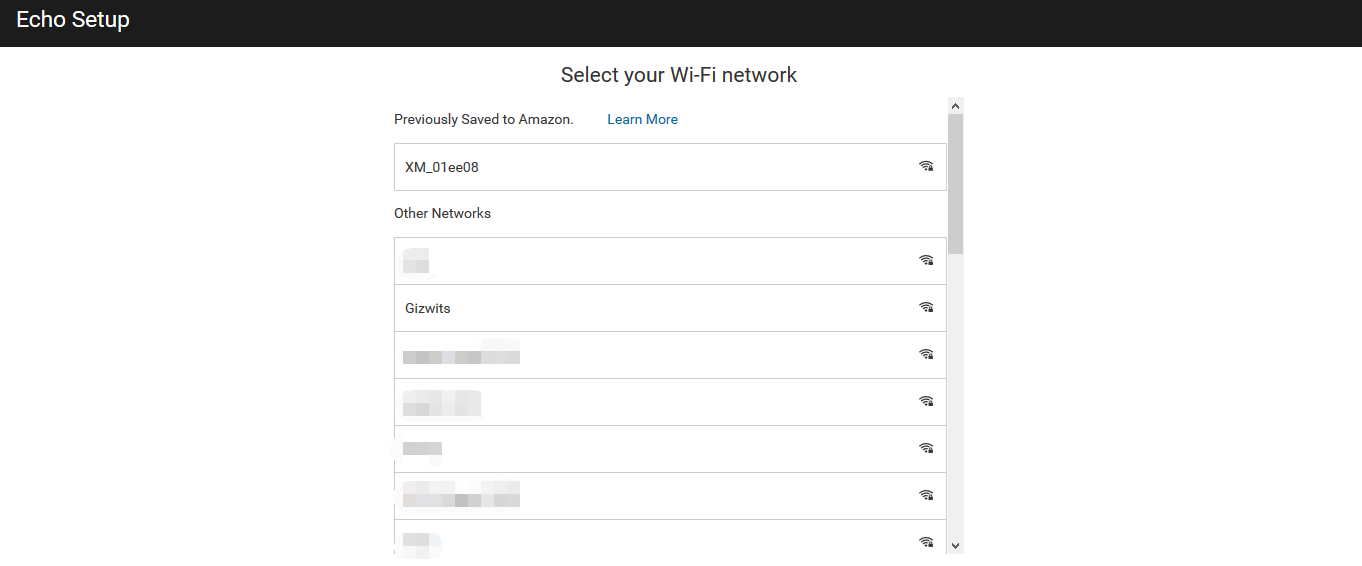The width and height of the screenshot is (1362, 566).
Task: Click Wi-Fi icon of network above Gizwits
Action: pos(926,261)
